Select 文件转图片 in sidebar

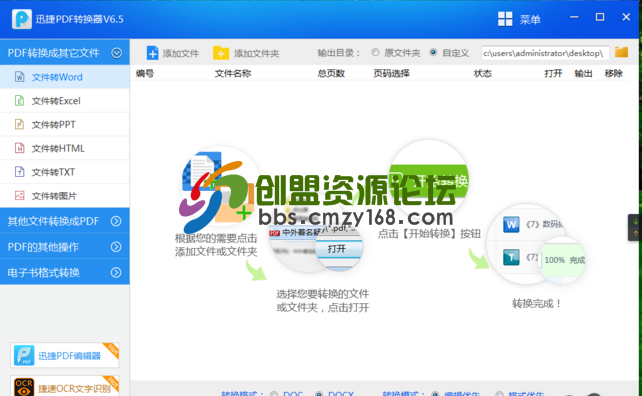[65, 196]
